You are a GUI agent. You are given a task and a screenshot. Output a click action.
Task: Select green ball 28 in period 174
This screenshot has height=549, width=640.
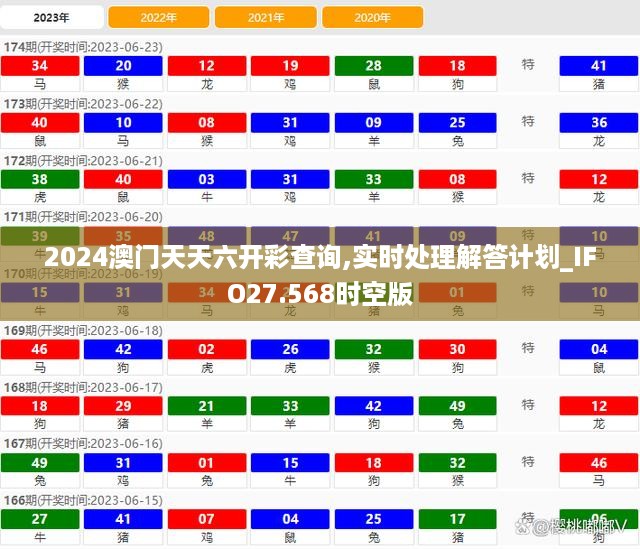tap(373, 66)
